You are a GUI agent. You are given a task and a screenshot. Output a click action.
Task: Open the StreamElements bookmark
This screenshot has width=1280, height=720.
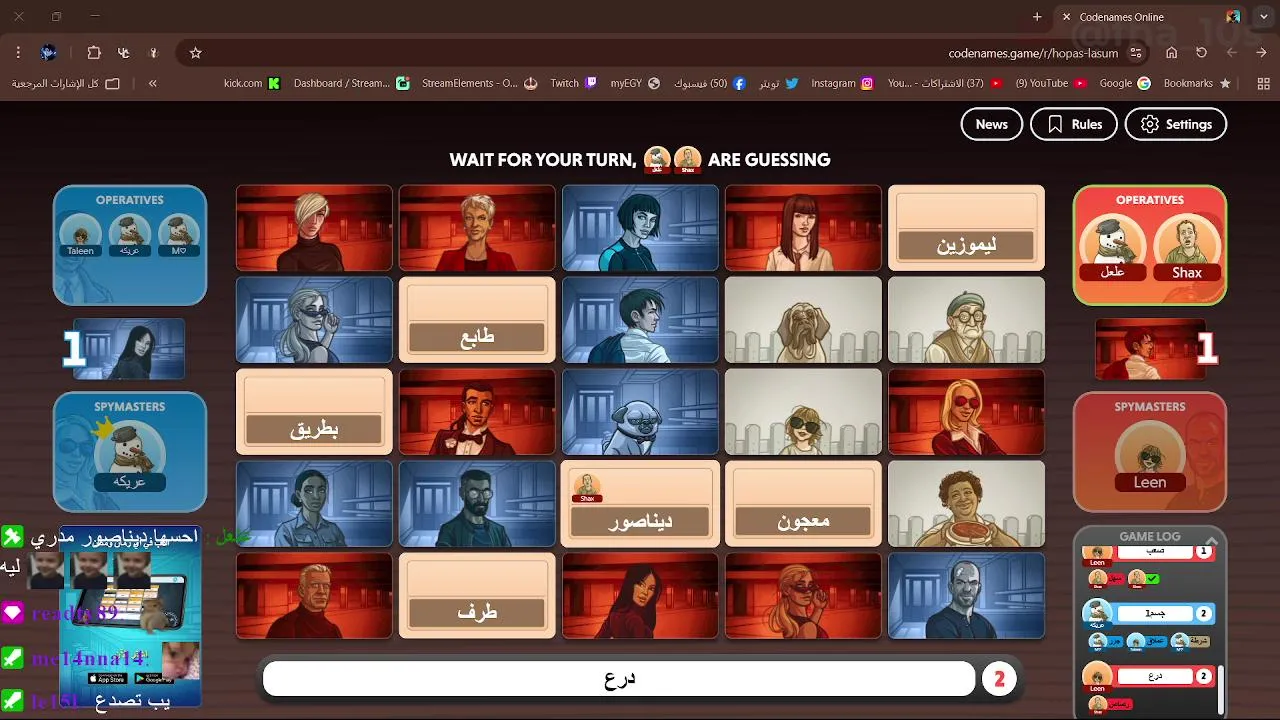tap(480, 83)
